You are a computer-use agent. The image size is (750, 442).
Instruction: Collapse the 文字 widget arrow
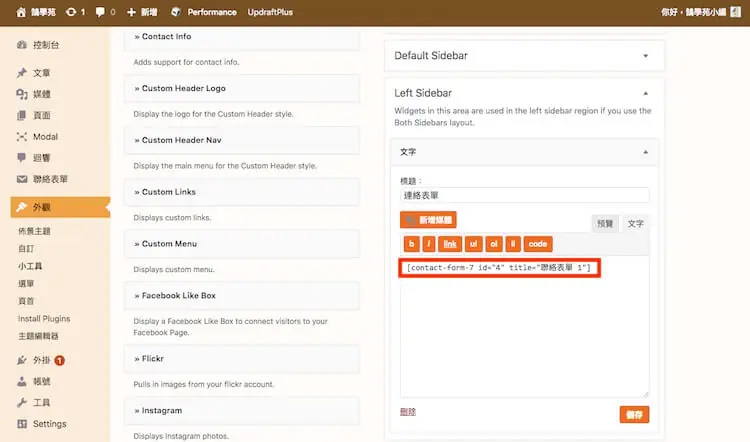click(x=646, y=152)
